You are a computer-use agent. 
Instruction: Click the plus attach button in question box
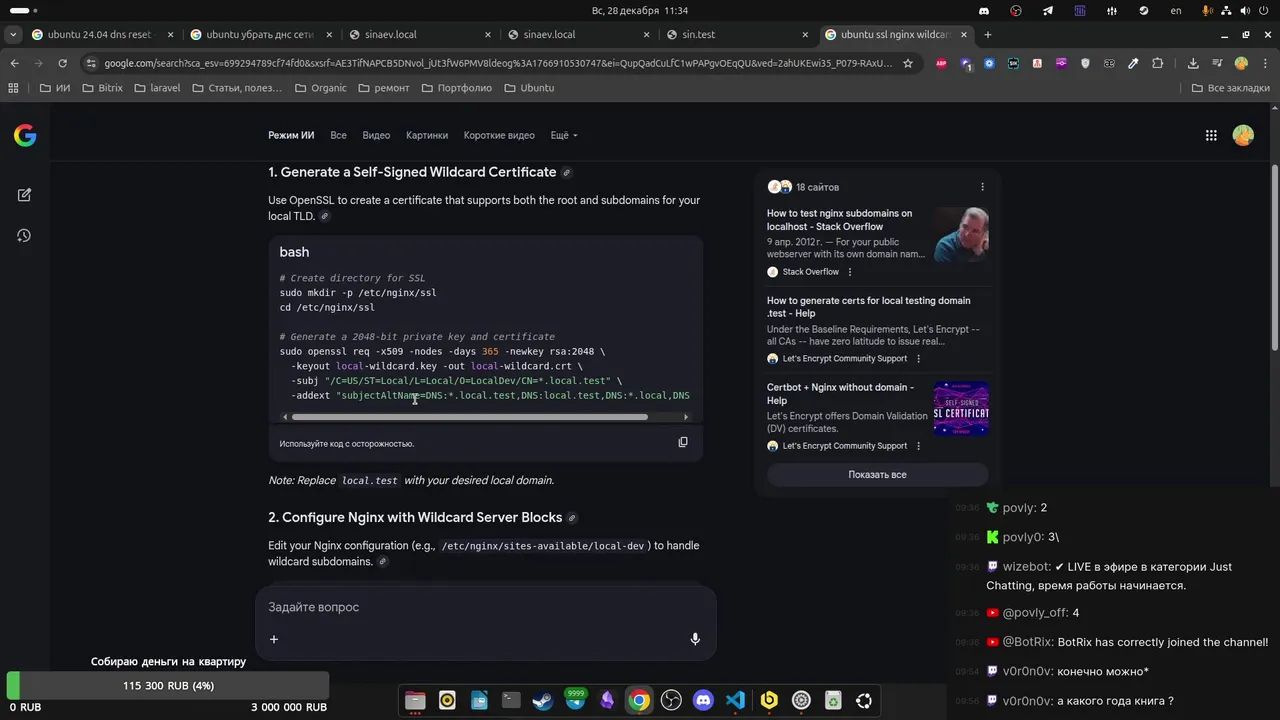tap(274, 639)
